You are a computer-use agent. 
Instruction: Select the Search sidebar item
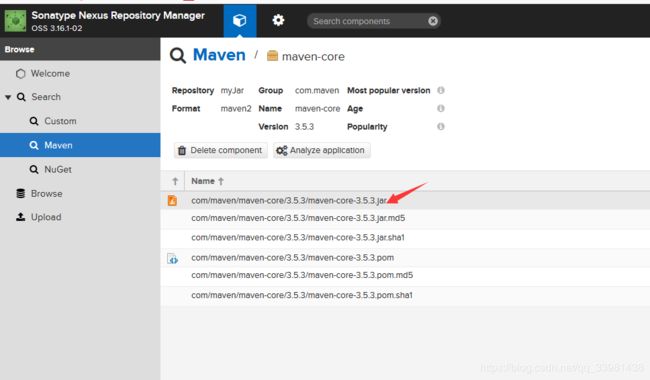pos(46,97)
